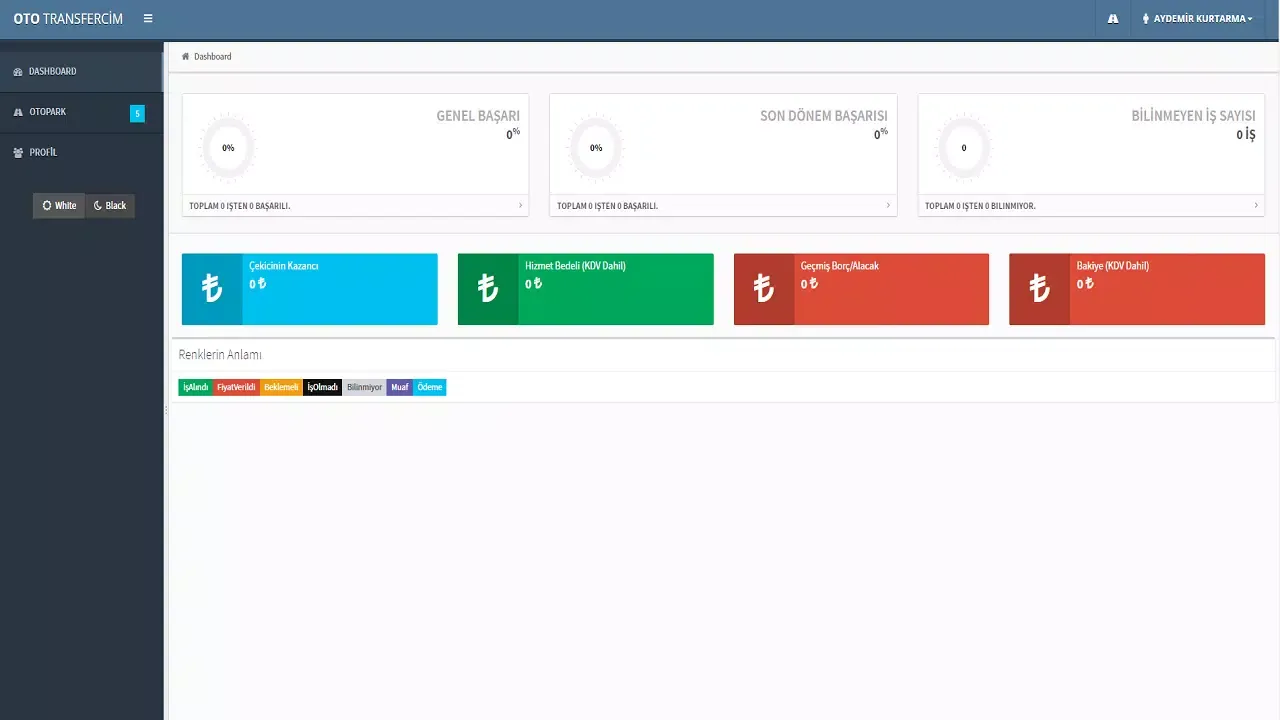Image resolution: width=1280 pixels, height=720 pixels.
Task: Open OTOPARK in the sidebar
Action: click(81, 112)
